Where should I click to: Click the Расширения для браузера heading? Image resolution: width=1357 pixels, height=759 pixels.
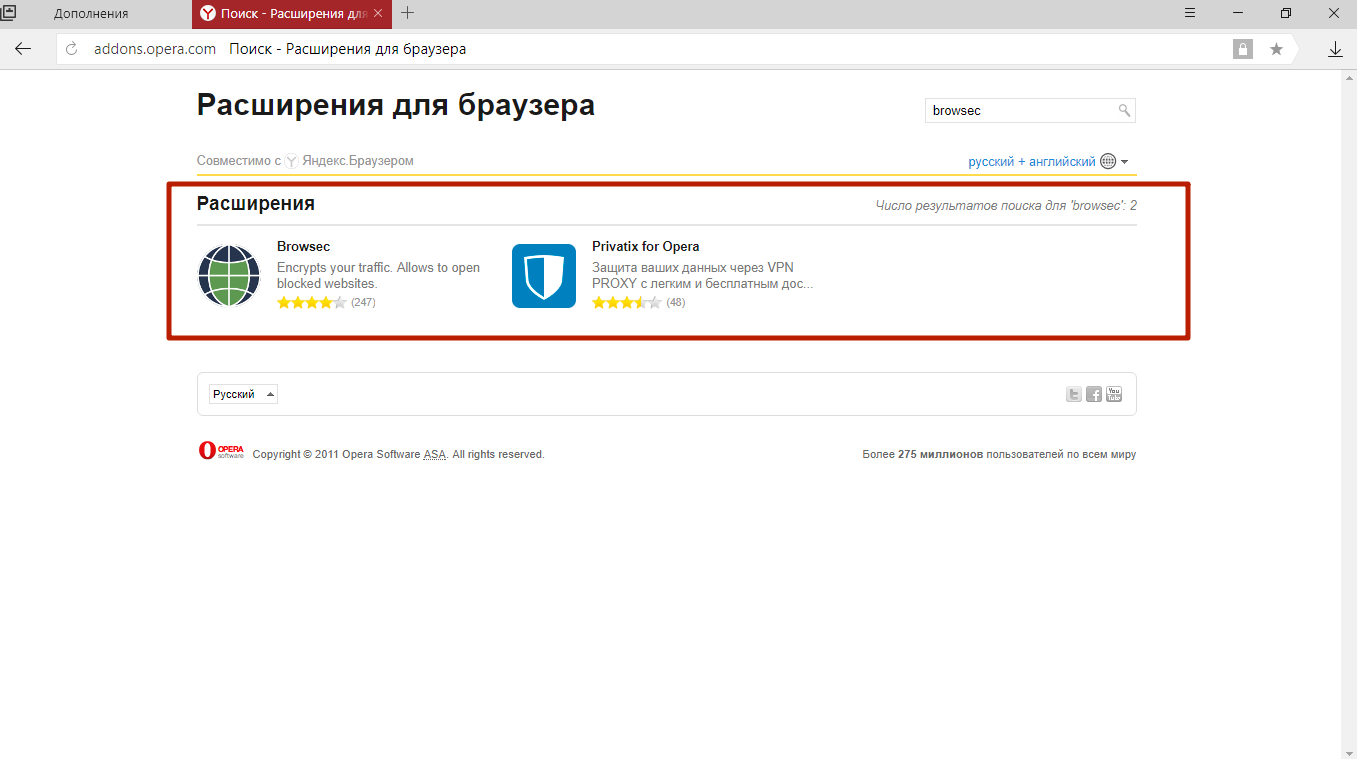pyautogui.click(x=396, y=105)
